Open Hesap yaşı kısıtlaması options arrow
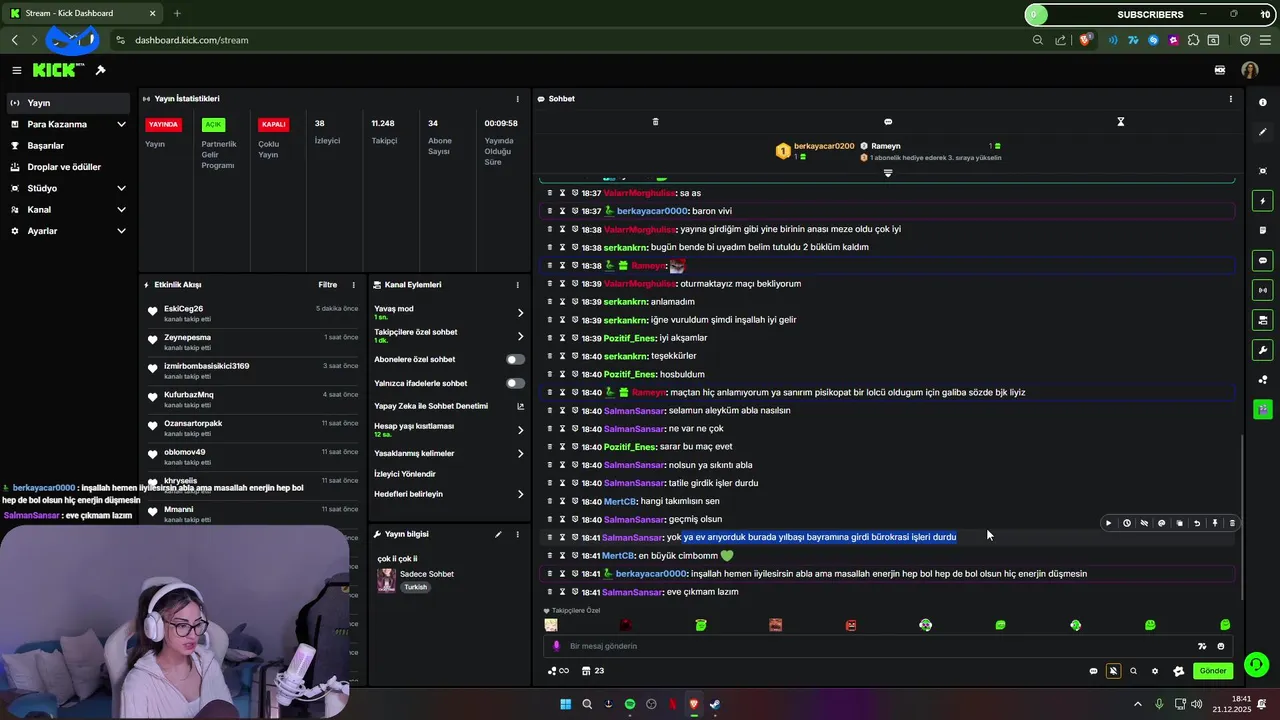The width and height of the screenshot is (1280, 720). click(520, 430)
